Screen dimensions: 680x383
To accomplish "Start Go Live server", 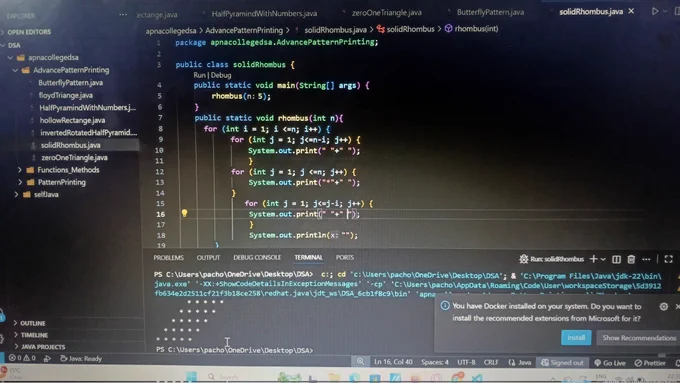I will [610, 363].
